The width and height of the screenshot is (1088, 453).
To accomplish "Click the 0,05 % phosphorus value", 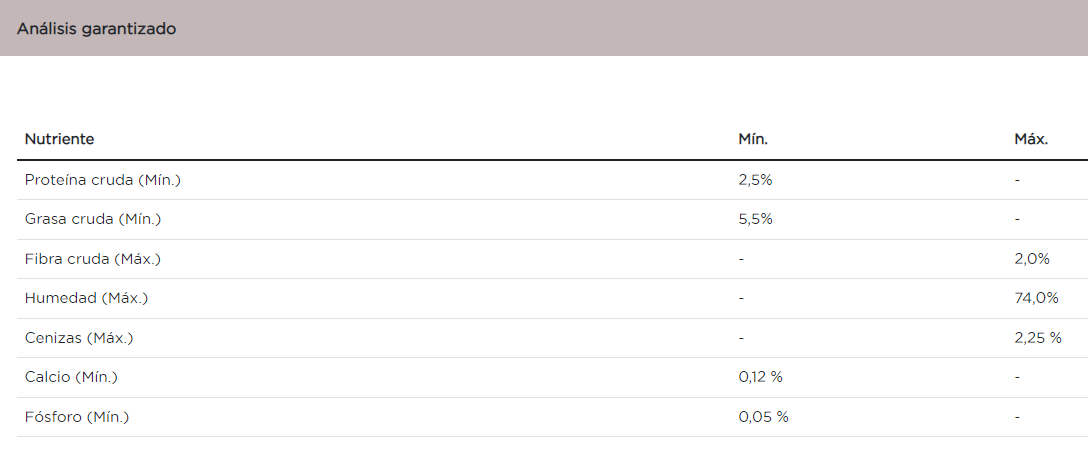I will (x=763, y=417).
